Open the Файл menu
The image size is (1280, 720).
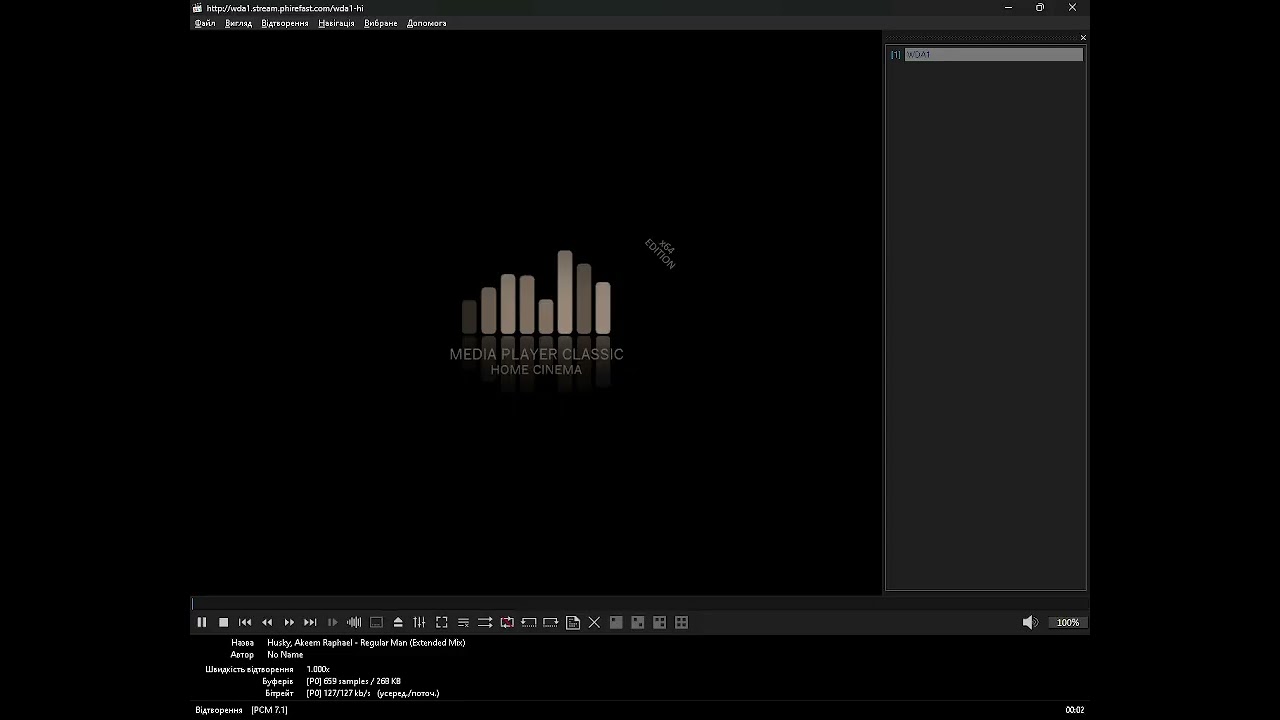click(205, 23)
